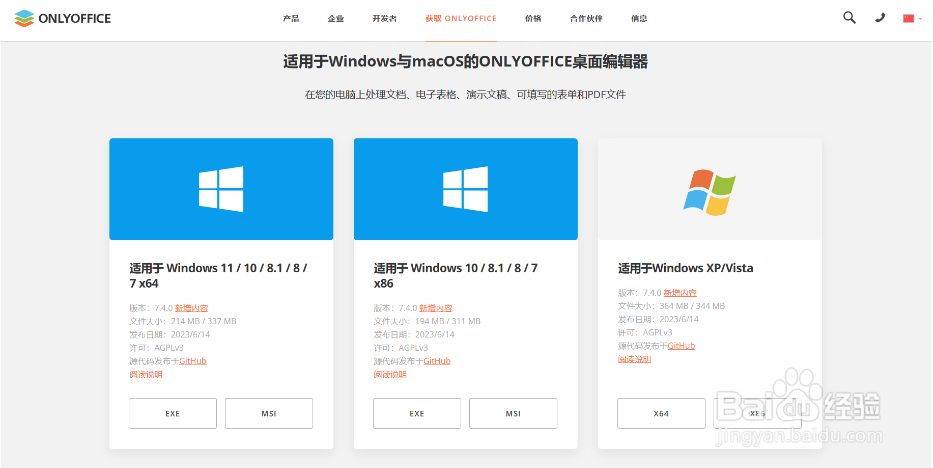Open the 信息 menu

point(639,18)
